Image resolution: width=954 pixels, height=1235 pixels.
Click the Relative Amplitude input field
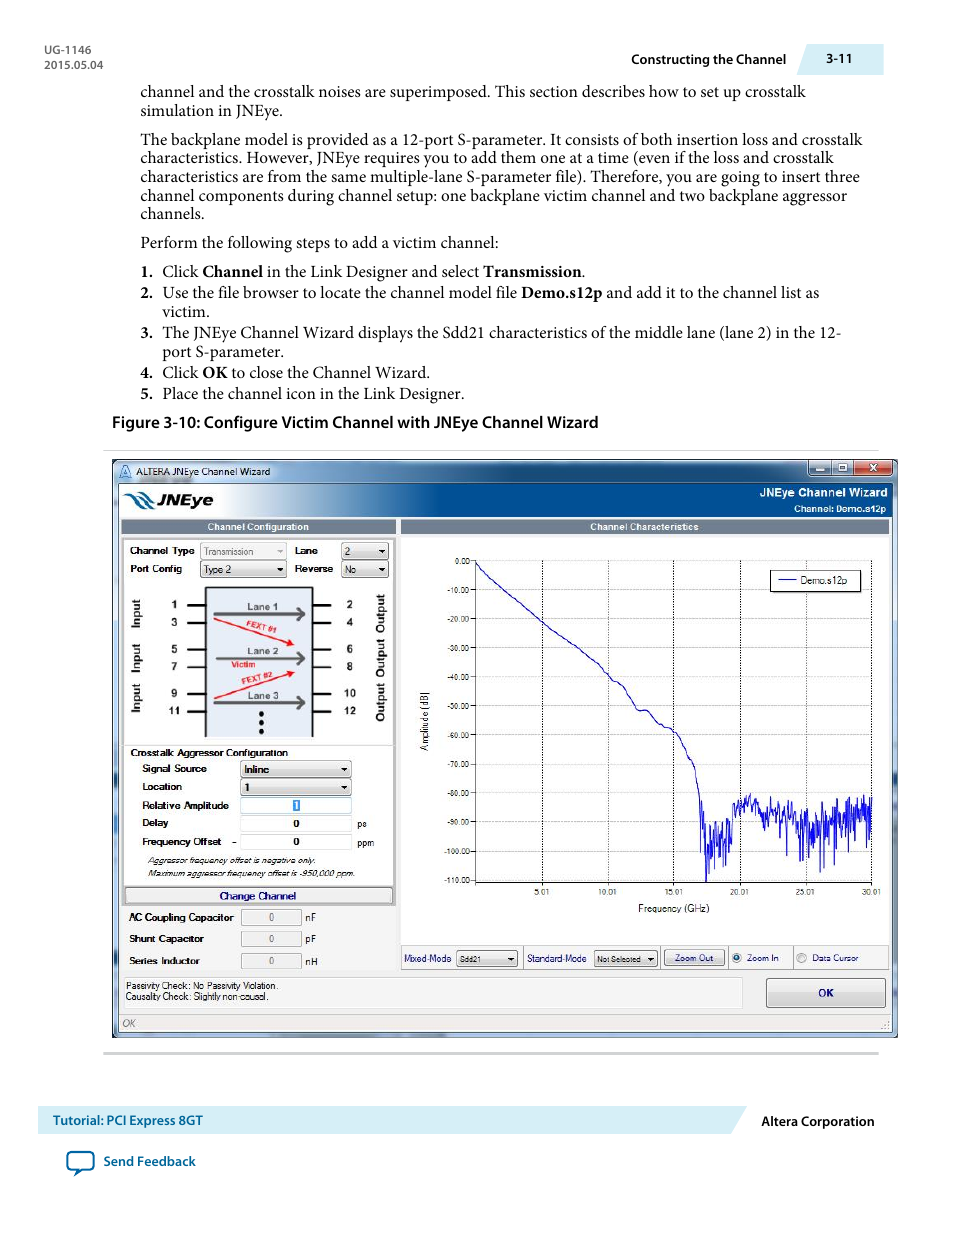[x=296, y=805]
